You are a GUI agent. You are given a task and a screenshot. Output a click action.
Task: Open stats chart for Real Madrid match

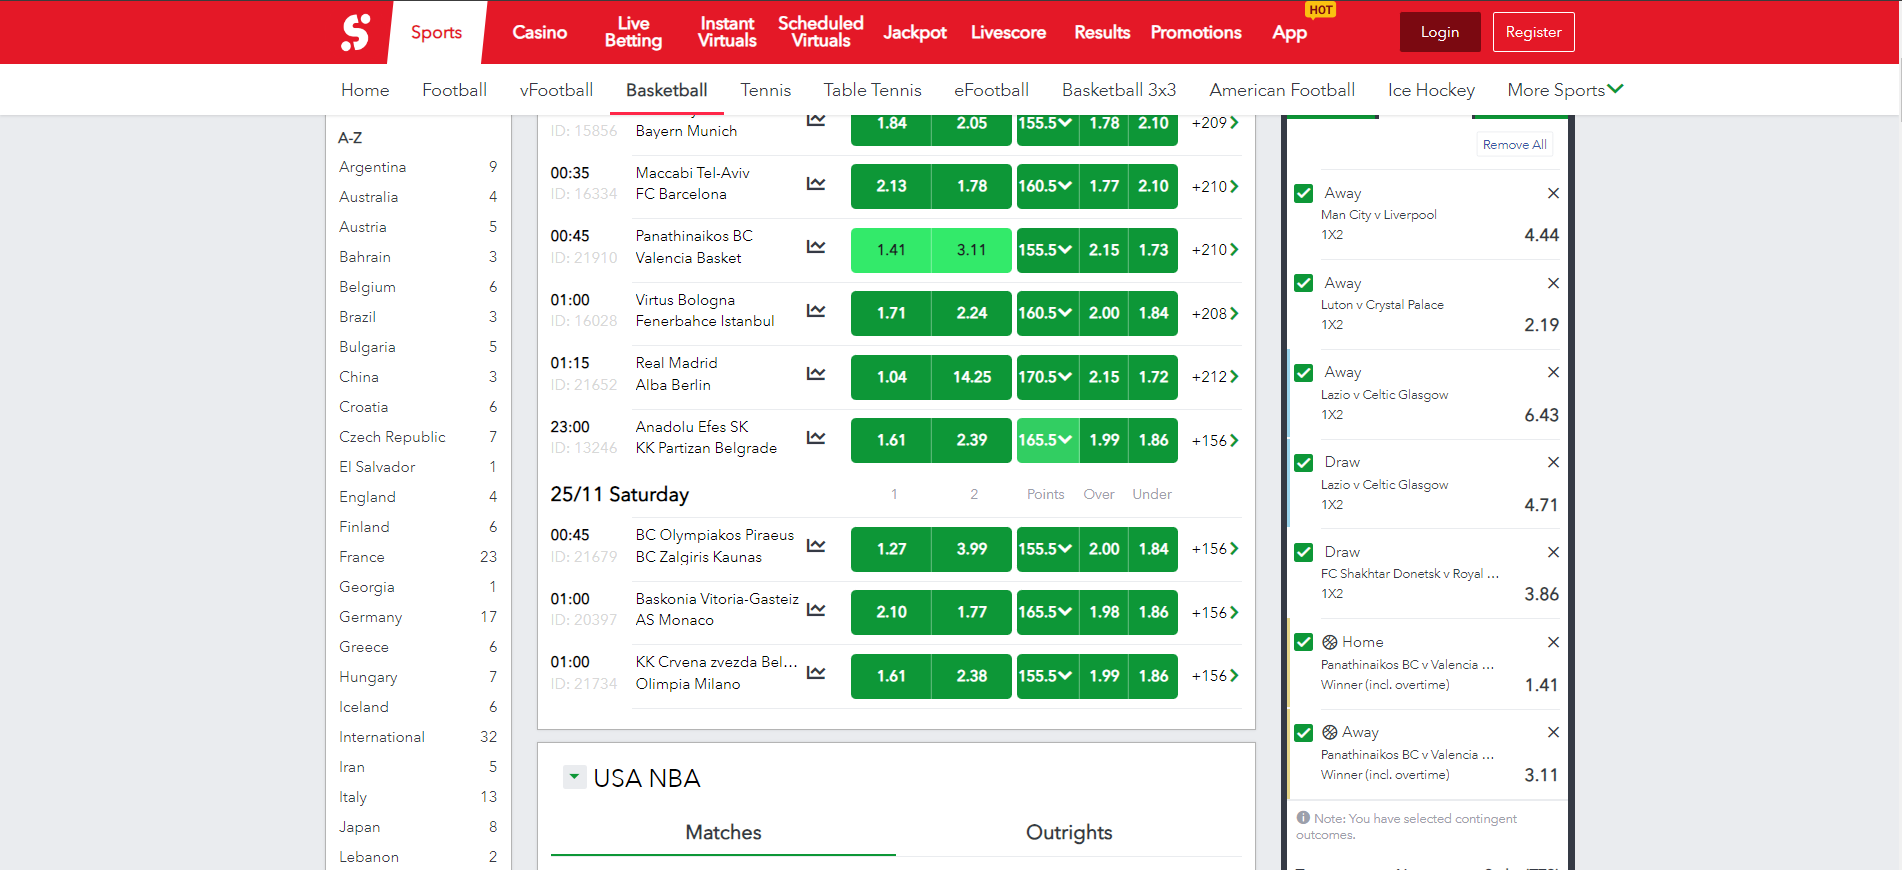816,374
